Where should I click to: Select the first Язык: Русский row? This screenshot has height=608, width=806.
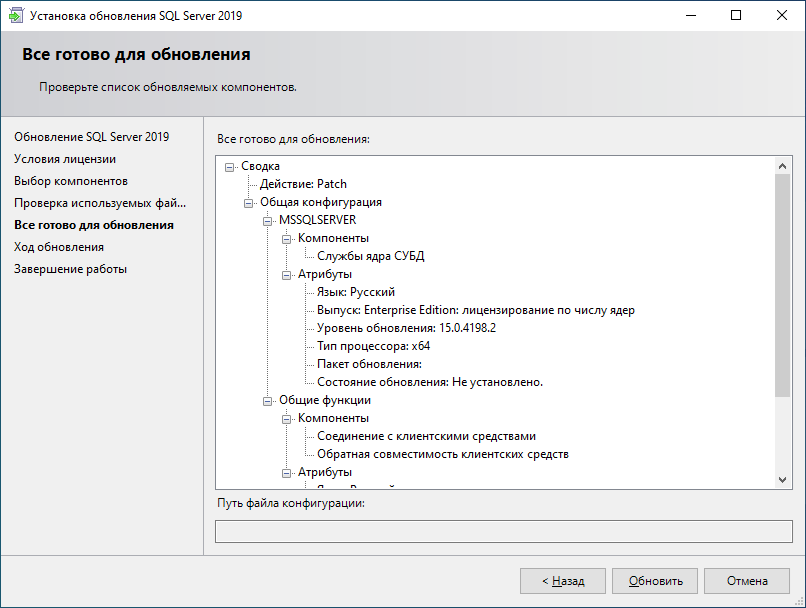click(x=356, y=292)
